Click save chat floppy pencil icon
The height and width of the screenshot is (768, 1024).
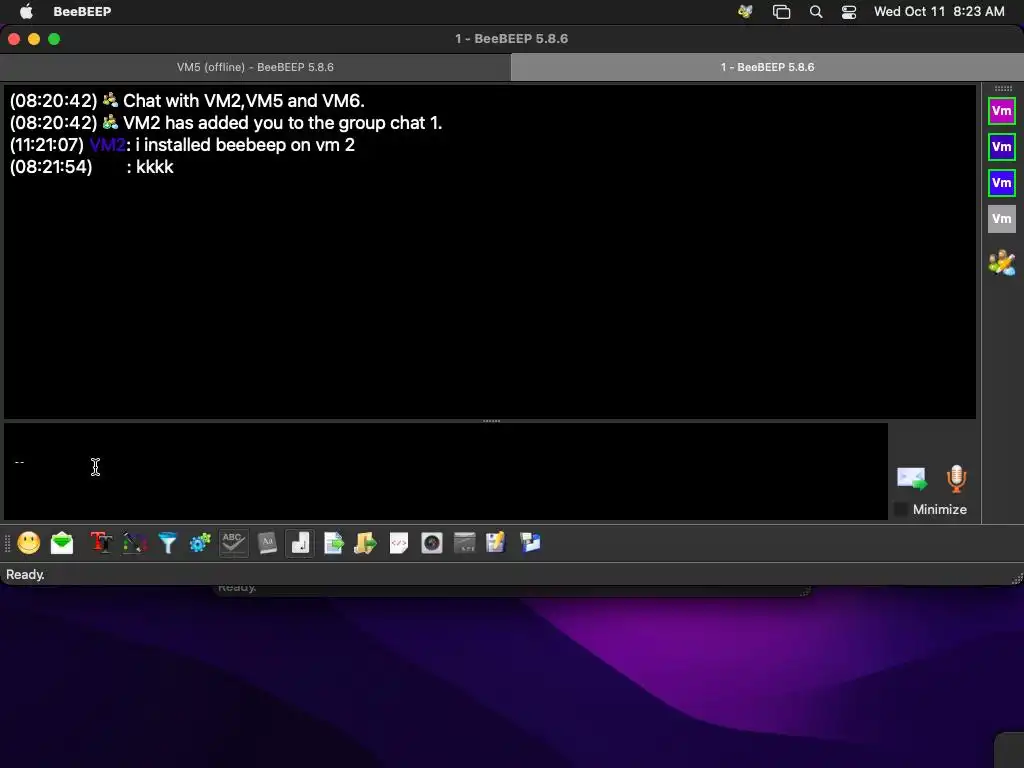(x=496, y=543)
